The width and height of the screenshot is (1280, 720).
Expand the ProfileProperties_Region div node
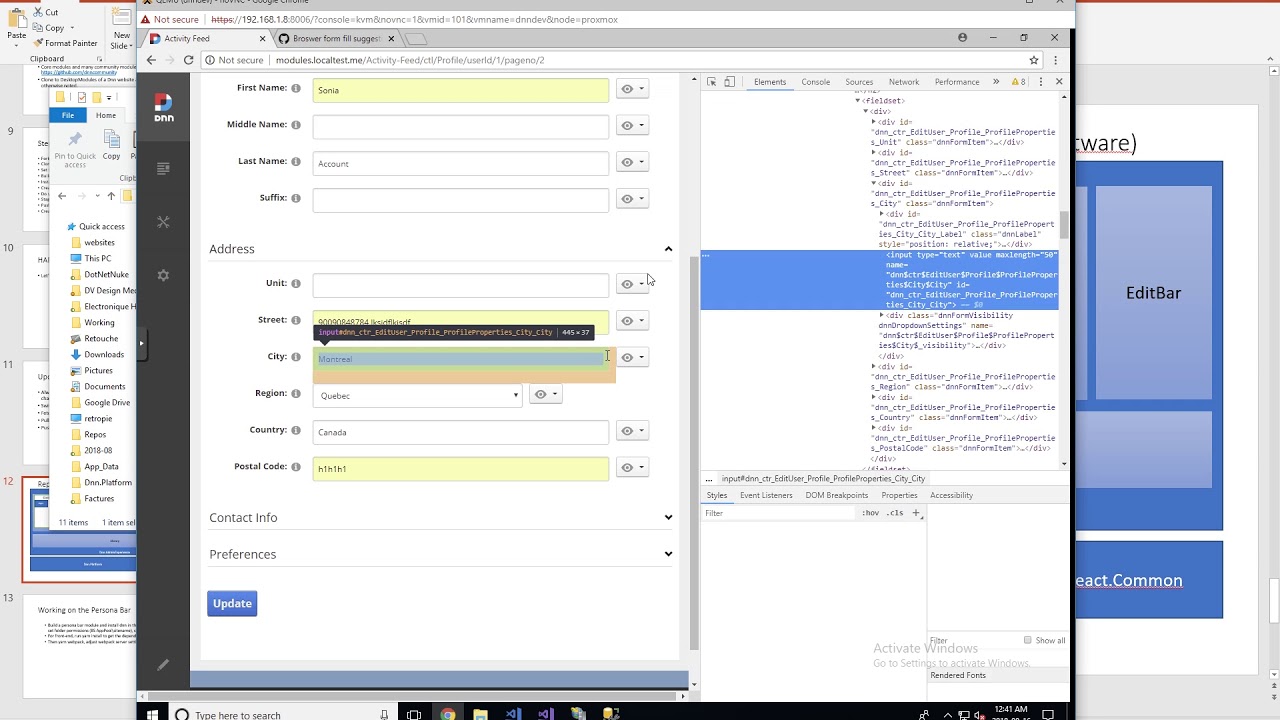click(x=874, y=367)
